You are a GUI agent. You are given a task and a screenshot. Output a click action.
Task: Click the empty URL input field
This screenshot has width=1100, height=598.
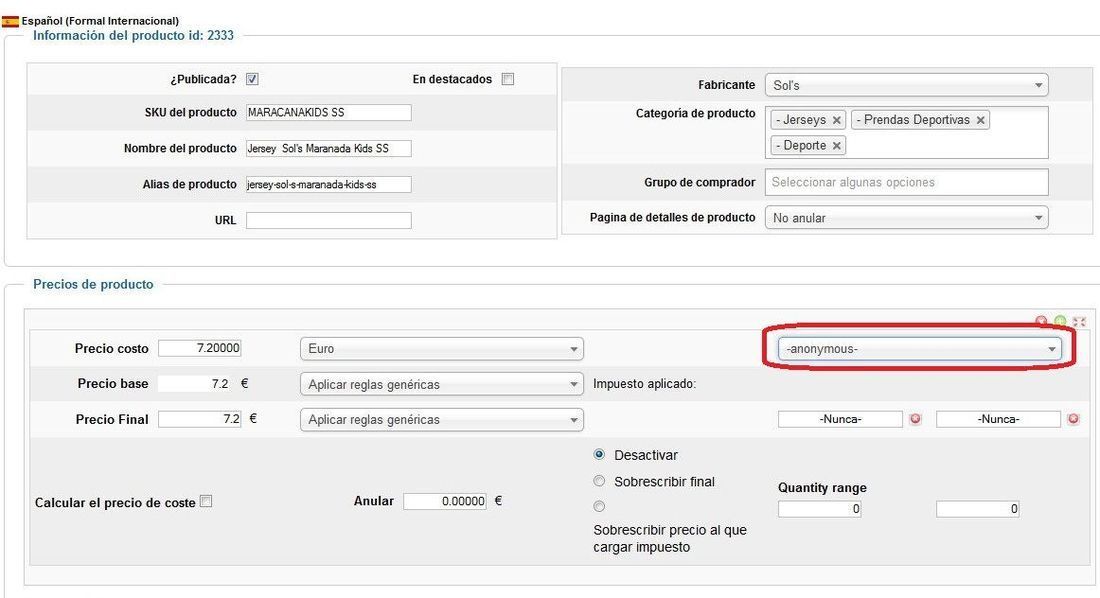(x=328, y=220)
